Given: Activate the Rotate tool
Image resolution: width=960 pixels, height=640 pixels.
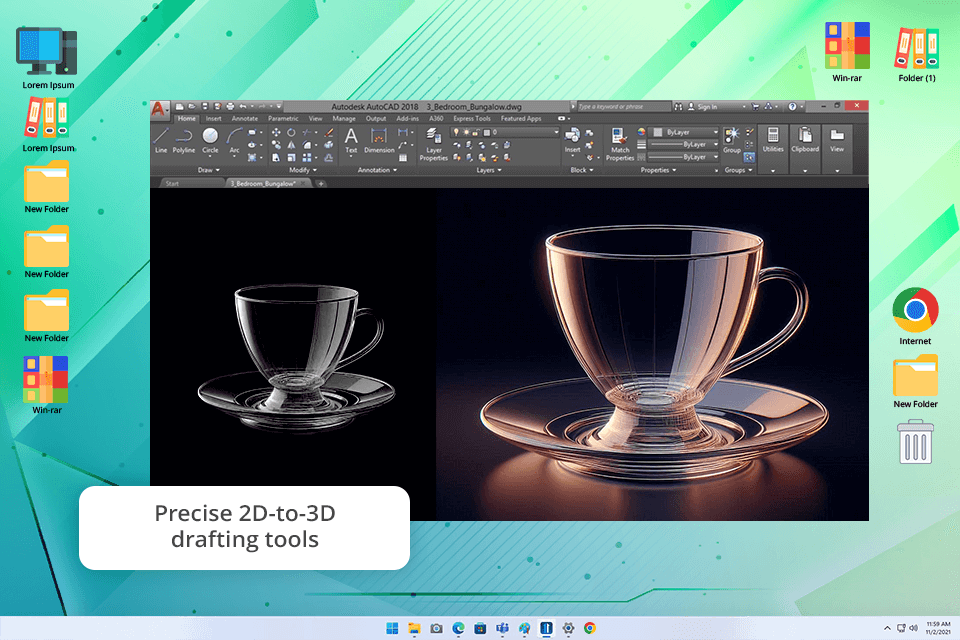Looking at the screenshot, I should tap(291, 132).
